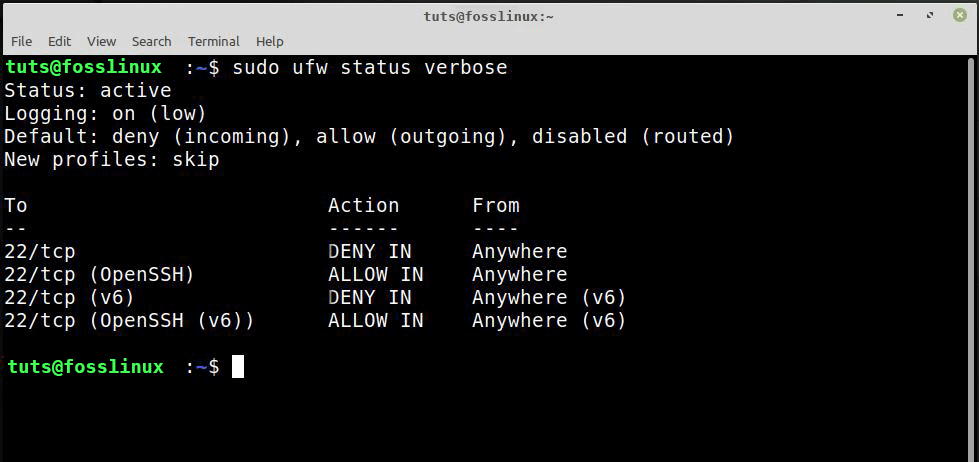Screen dimensions: 979x462
Task: Open the Terminal menu
Action: 213,41
